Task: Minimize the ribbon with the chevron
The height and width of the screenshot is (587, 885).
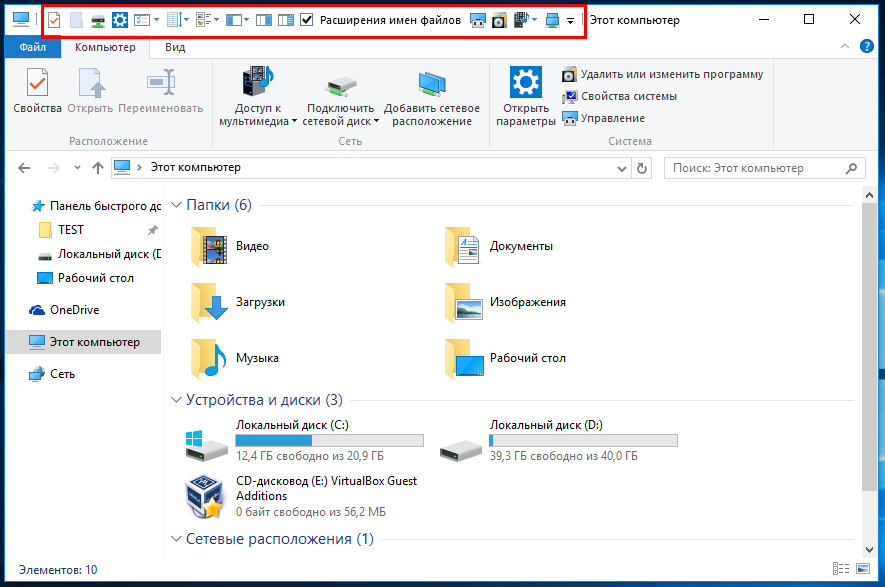Action: pos(844,46)
